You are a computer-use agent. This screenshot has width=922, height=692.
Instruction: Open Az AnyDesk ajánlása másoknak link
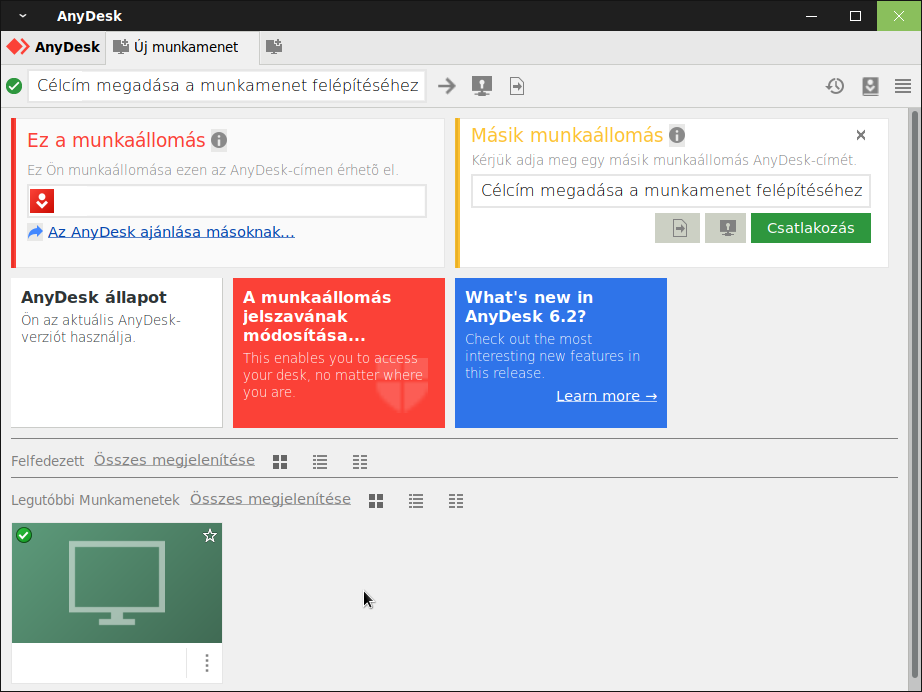pyautogui.click(x=171, y=232)
